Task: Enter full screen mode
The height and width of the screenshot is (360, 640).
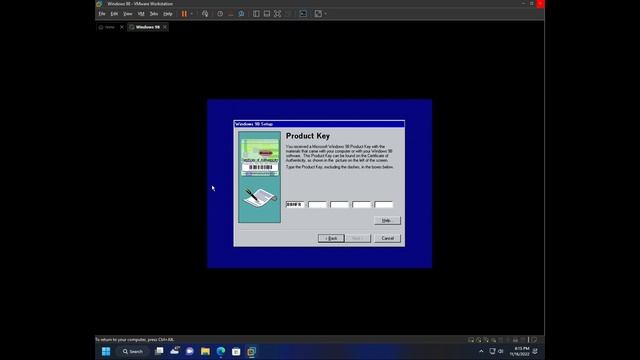Action: tap(278, 13)
